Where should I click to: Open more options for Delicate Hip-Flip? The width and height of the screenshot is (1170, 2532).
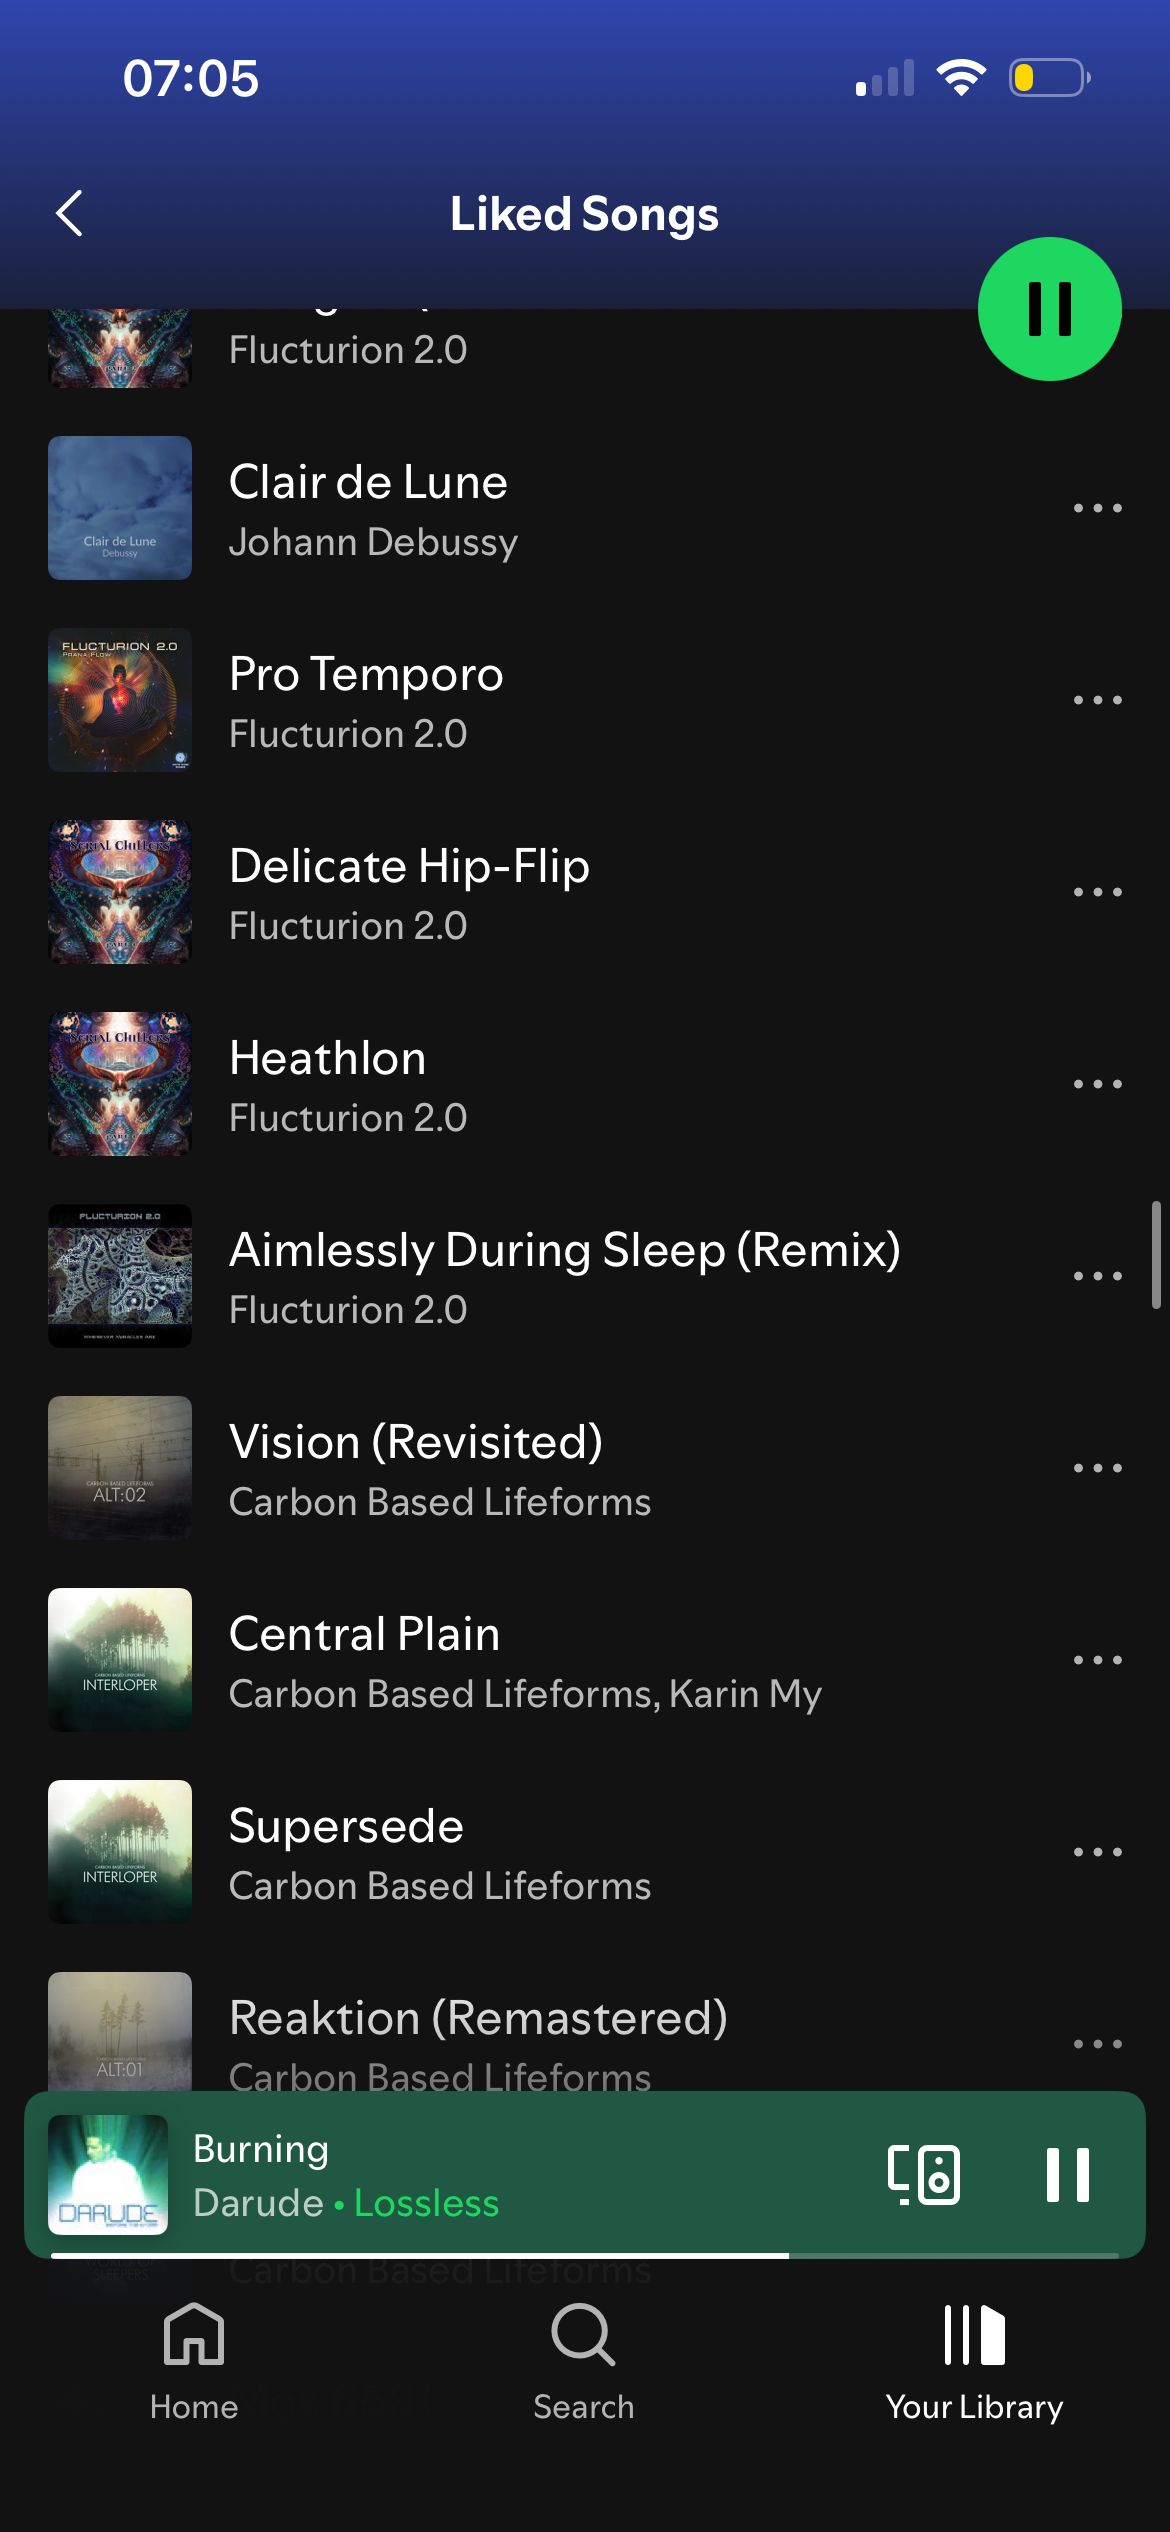1097,892
